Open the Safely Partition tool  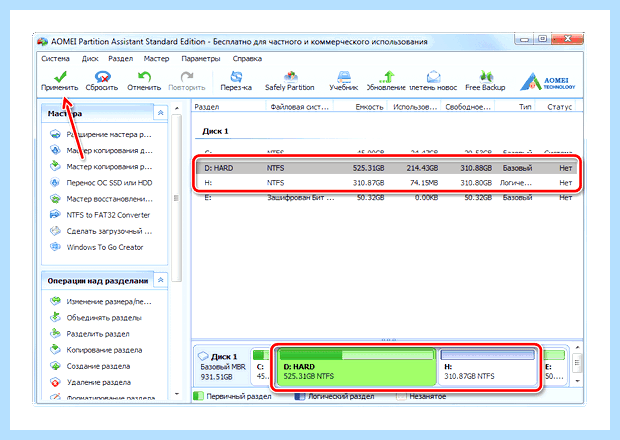(290, 81)
